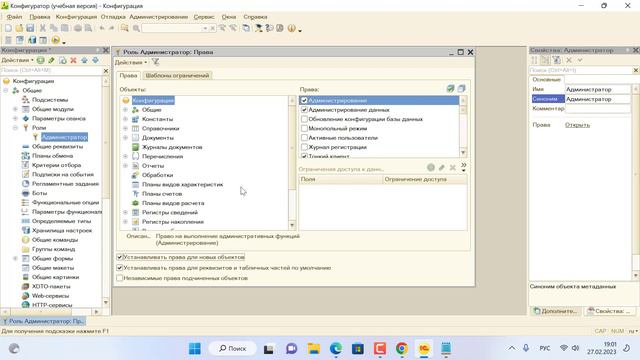Click the green Add icon in configuration panel
Viewport: 640px width, 360px height.
[40, 60]
